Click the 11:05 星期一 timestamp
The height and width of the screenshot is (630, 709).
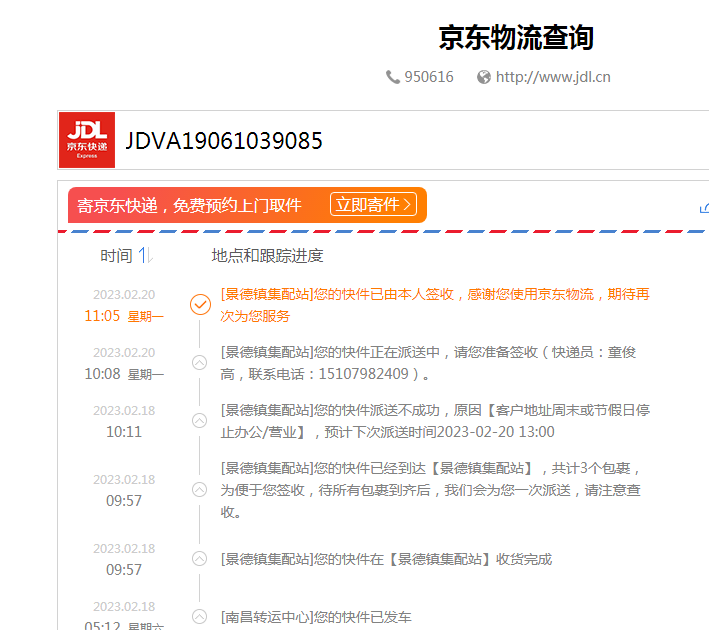124,316
